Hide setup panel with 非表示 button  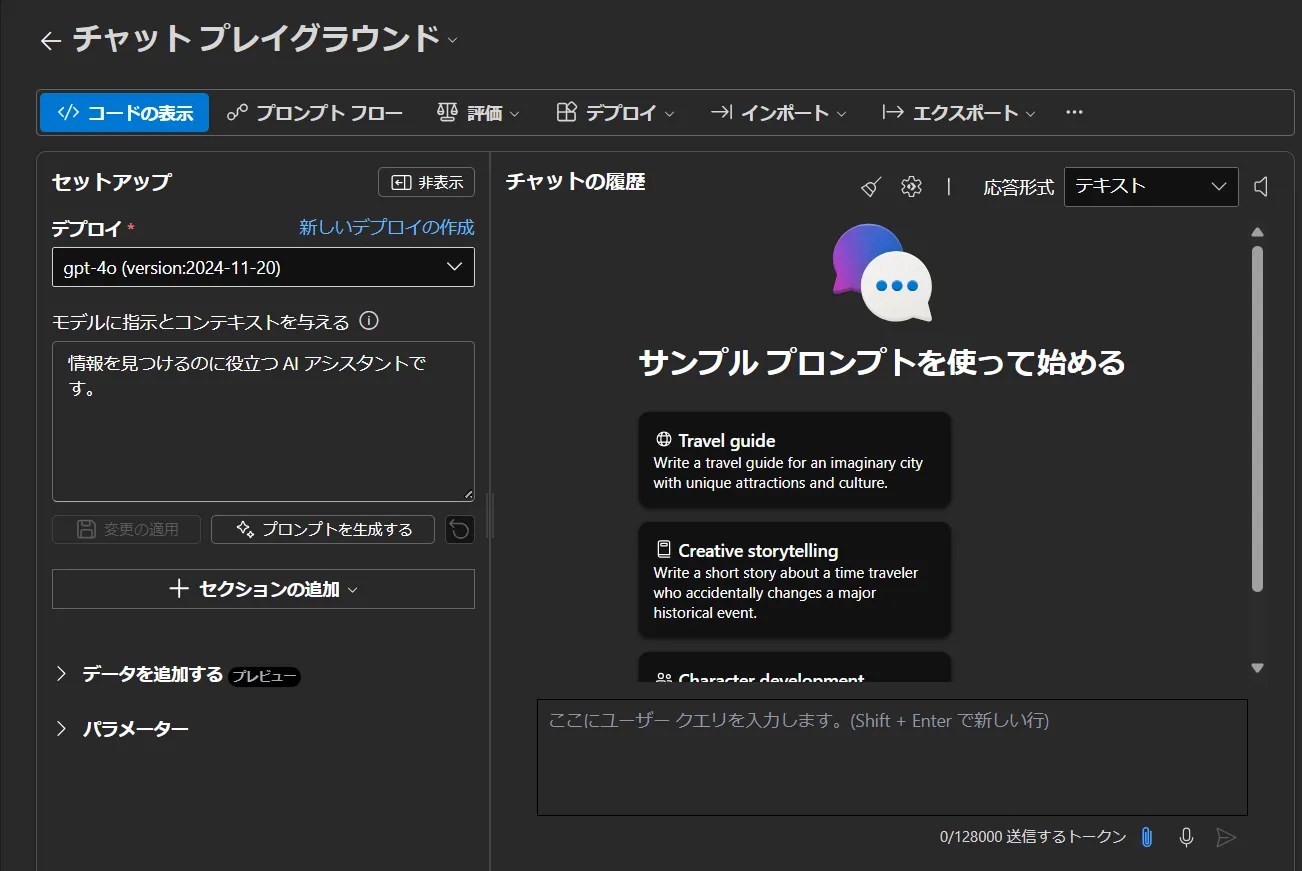click(x=426, y=182)
